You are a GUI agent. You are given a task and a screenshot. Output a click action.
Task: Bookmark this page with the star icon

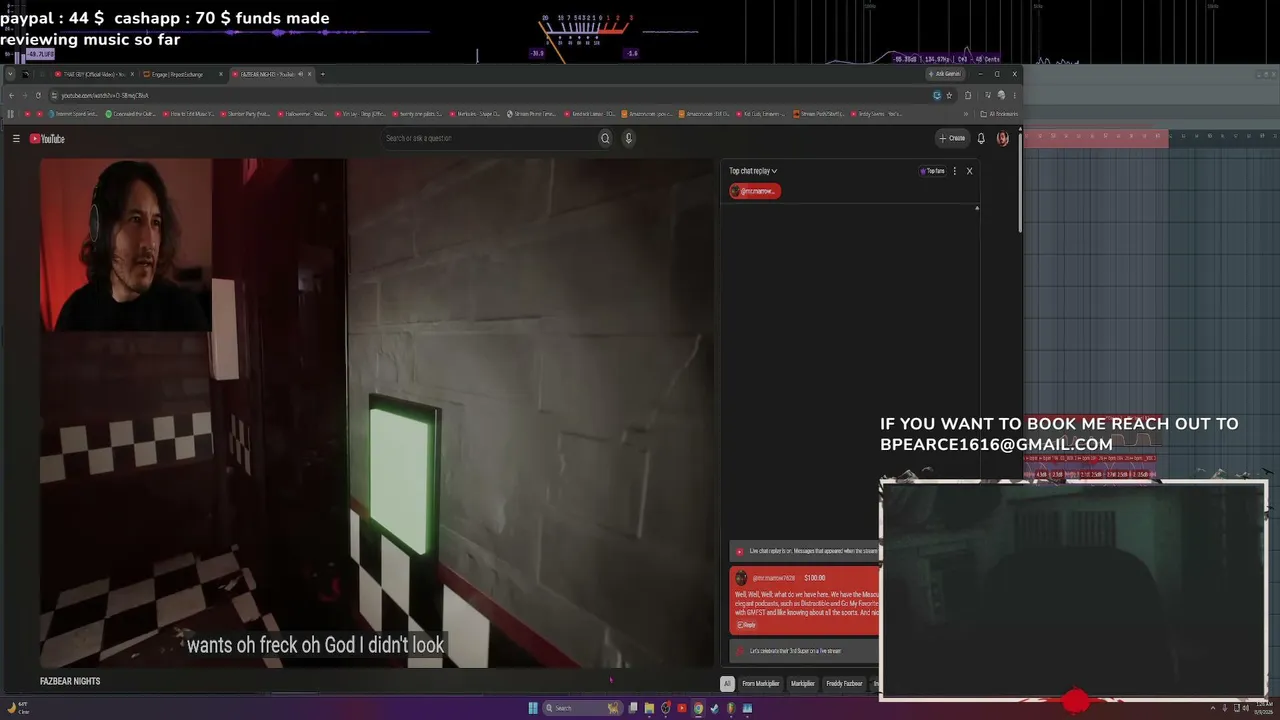(x=949, y=95)
